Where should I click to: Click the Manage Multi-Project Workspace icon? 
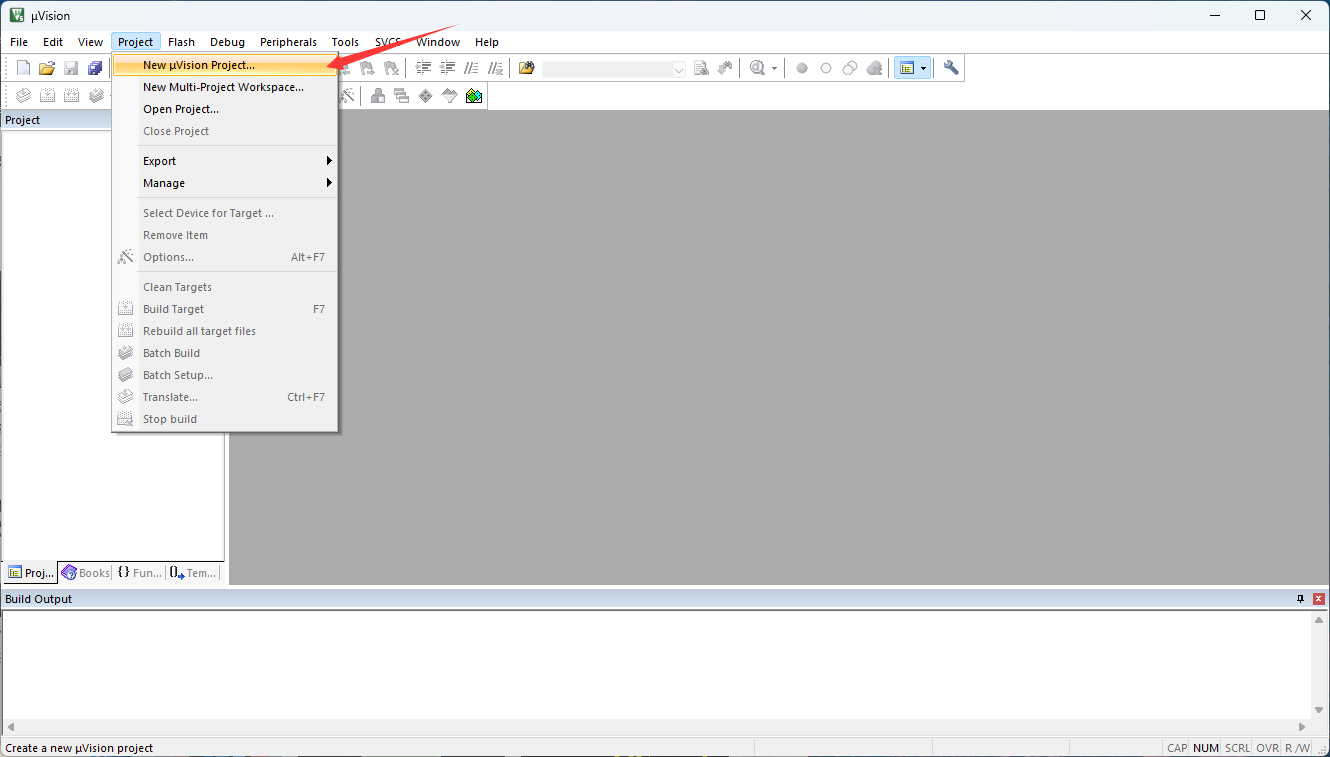click(401, 95)
